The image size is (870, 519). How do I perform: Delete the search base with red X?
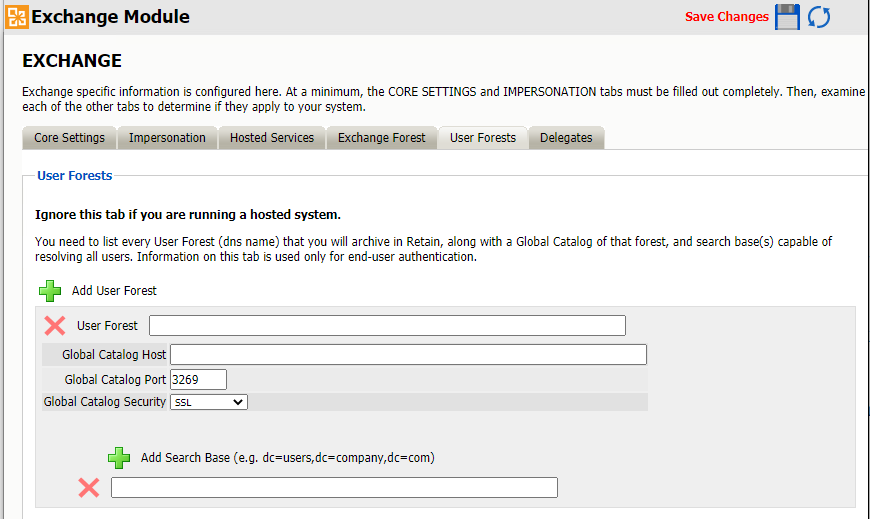coord(89,487)
